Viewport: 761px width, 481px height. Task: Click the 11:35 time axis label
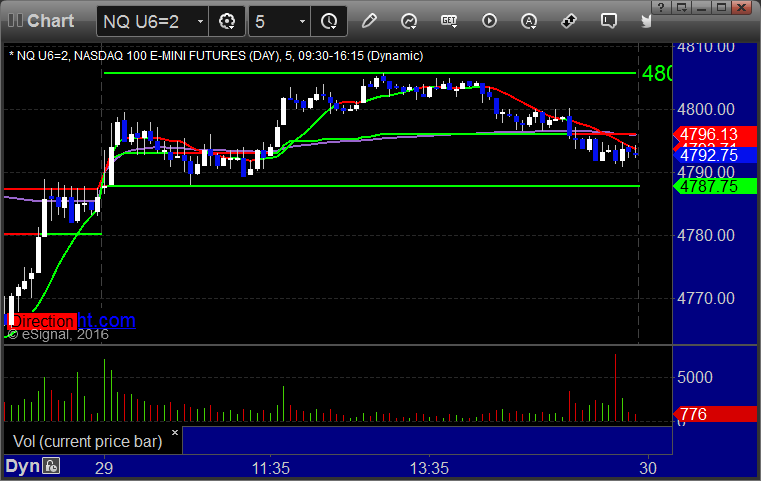(270, 468)
